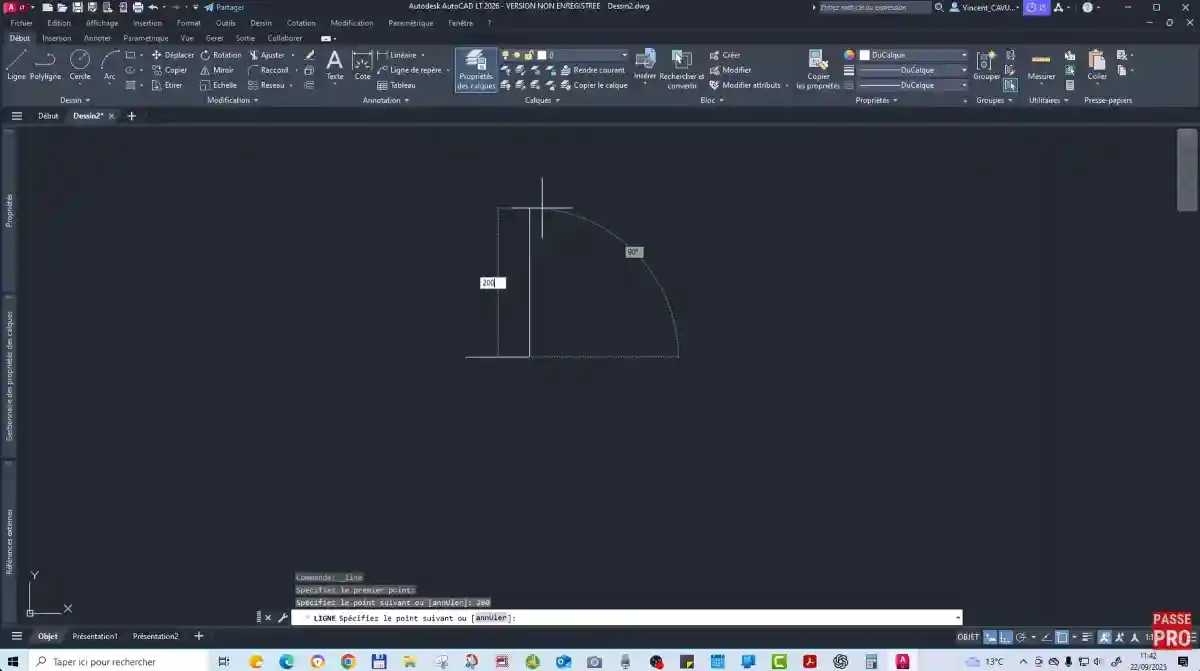Open the Texte annotation tool
The width and height of the screenshot is (1200, 671).
tap(335, 65)
